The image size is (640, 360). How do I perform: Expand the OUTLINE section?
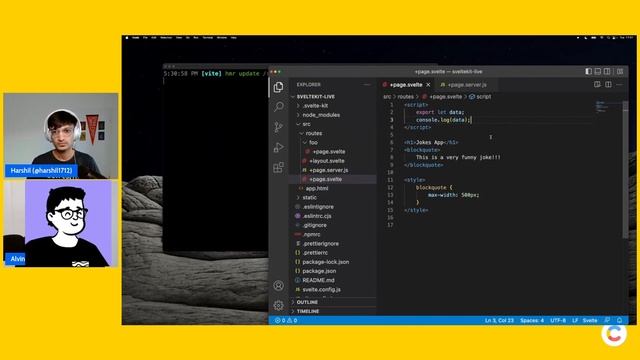tap(307, 302)
